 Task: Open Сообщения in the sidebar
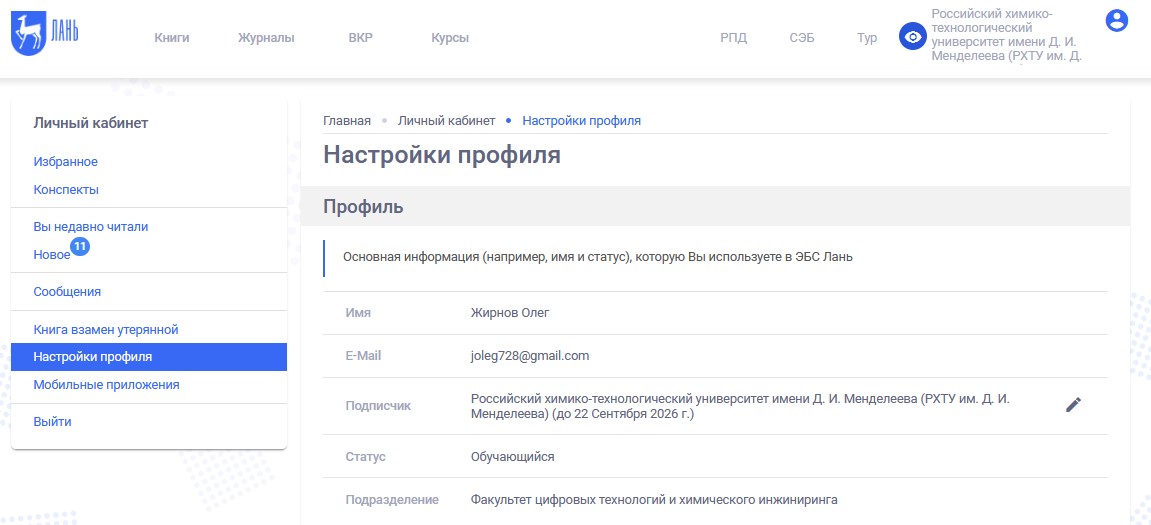[67, 292]
